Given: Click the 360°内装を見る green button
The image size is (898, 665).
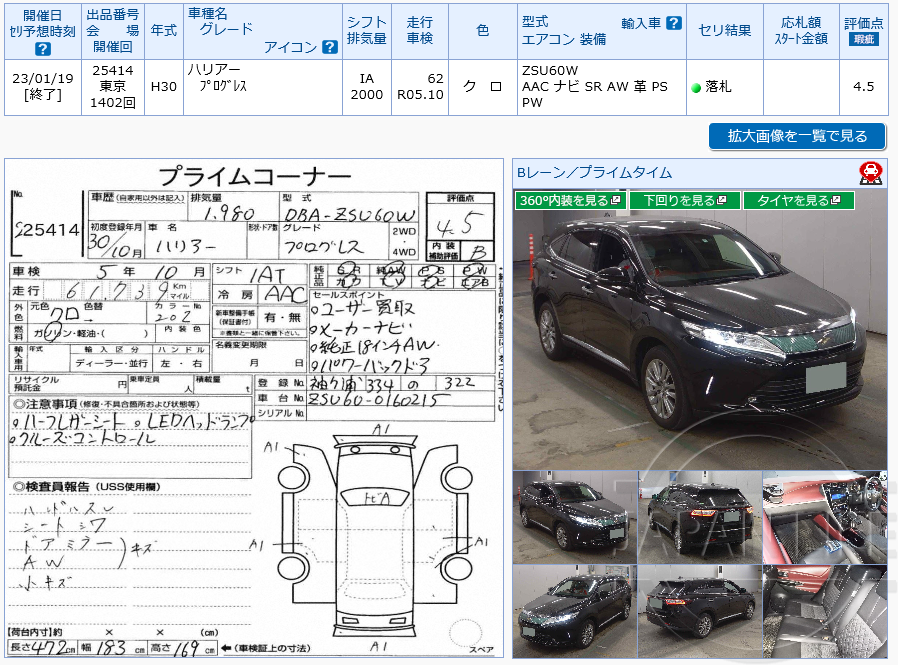Looking at the screenshot, I should coord(565,199).
